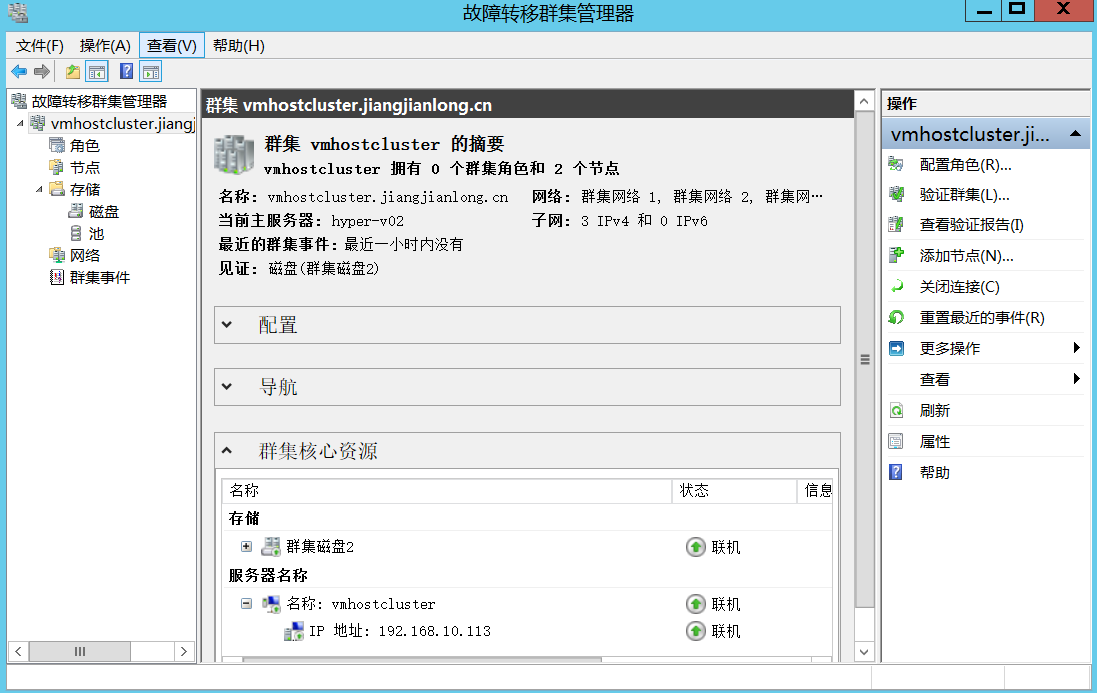1097x693 pixels.
Task: Click the 名称 column header
Action: click(447, 491)
